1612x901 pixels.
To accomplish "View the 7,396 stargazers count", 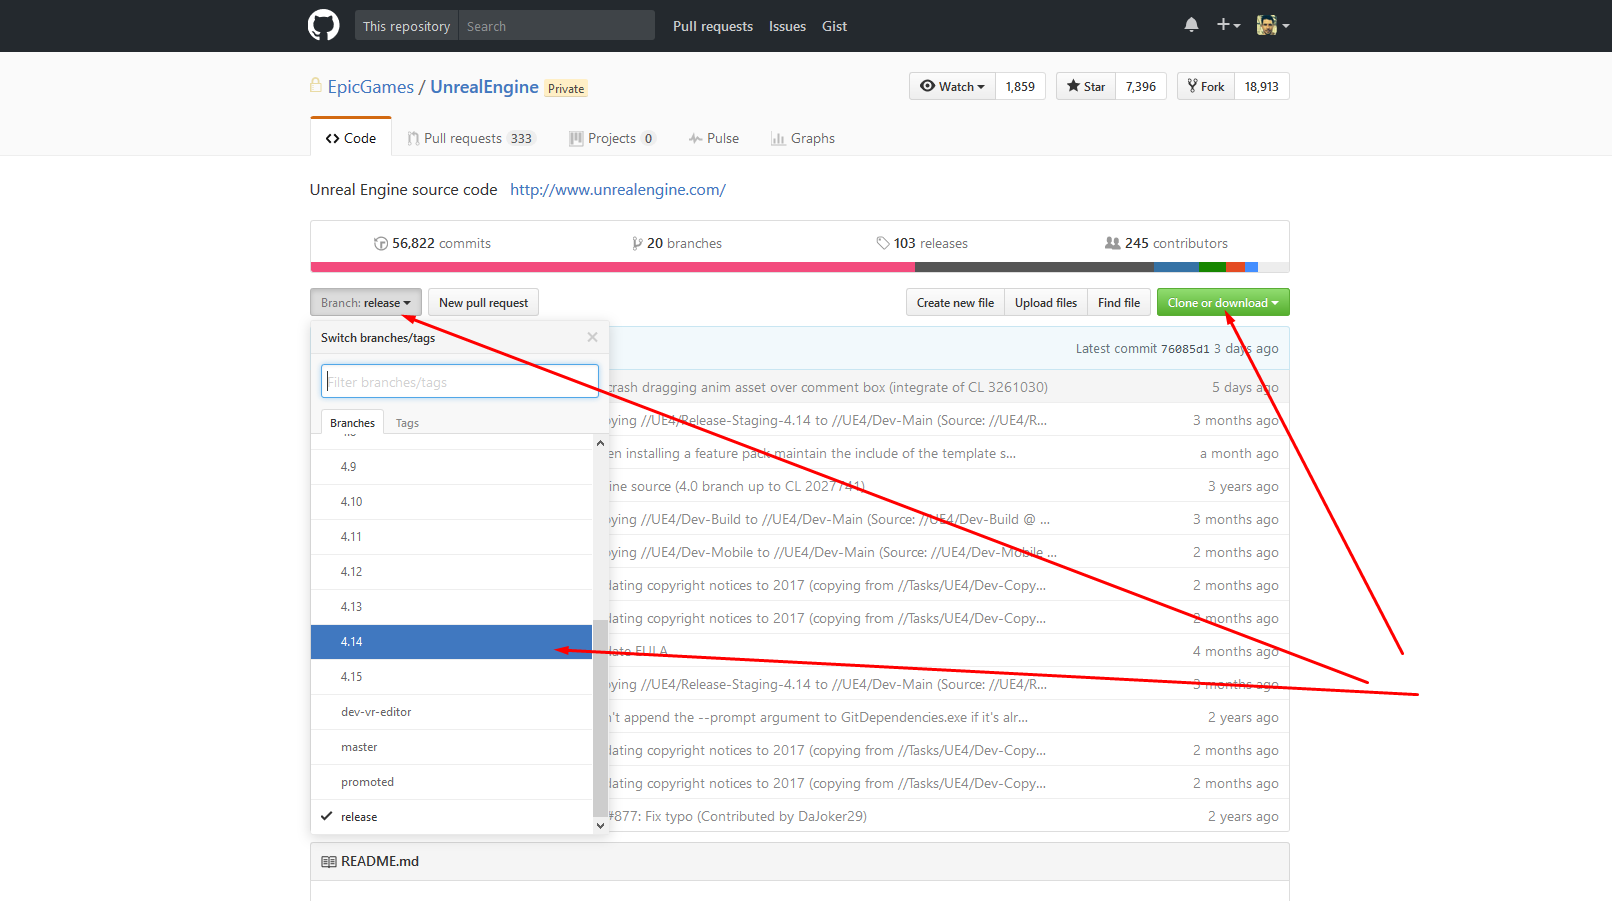I will [x=1141, y=86].
